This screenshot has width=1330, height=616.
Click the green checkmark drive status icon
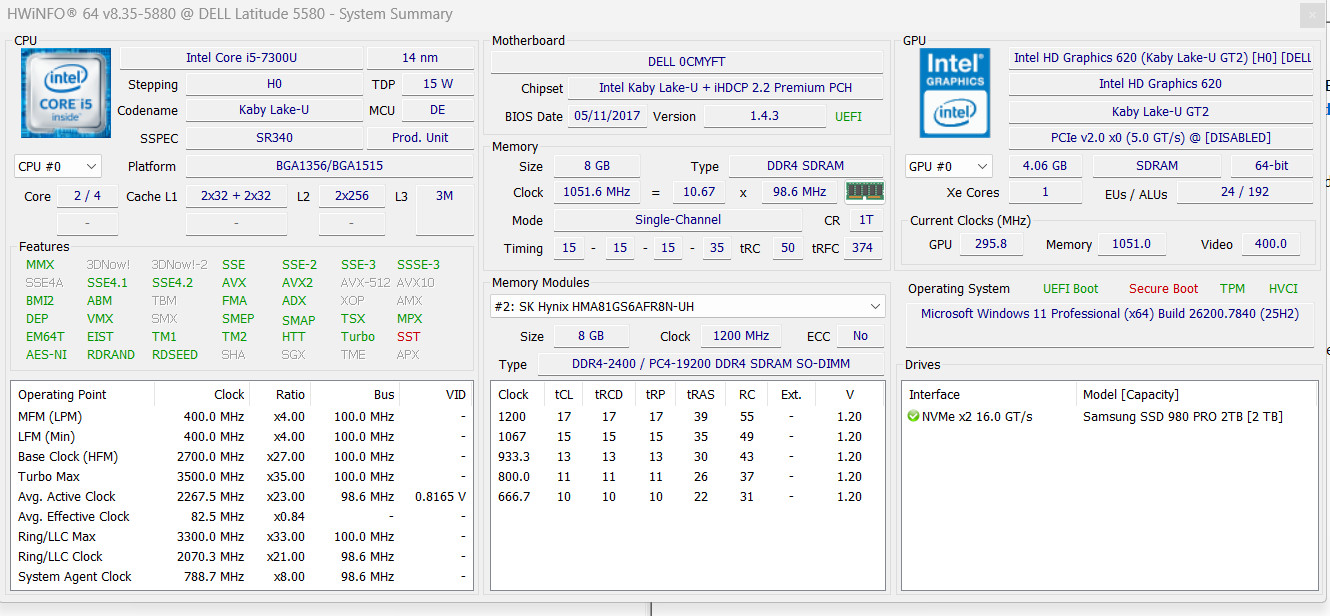(x=913, y=416)
